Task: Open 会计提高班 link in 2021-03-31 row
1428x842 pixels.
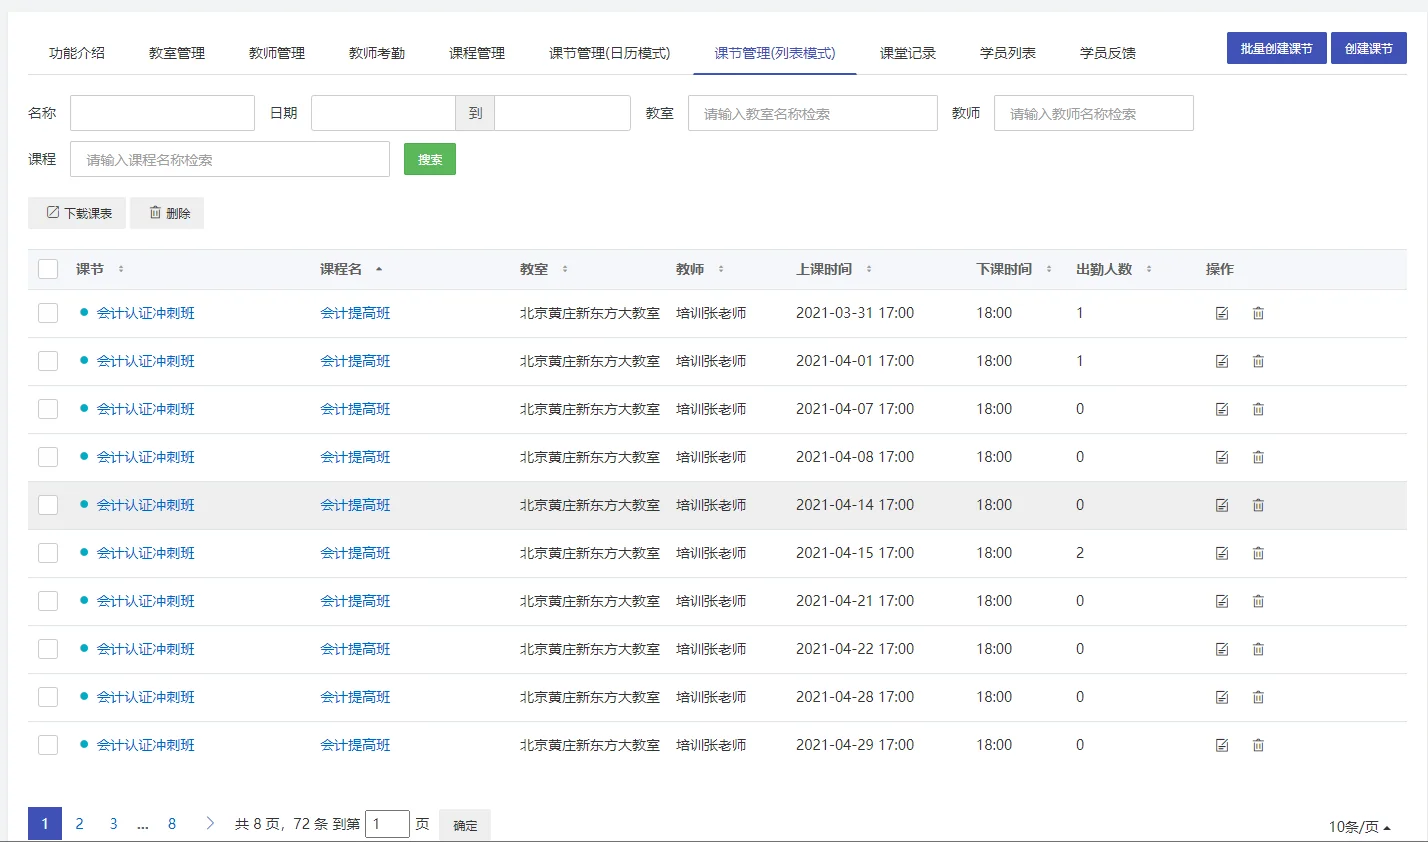Action: 355,313
